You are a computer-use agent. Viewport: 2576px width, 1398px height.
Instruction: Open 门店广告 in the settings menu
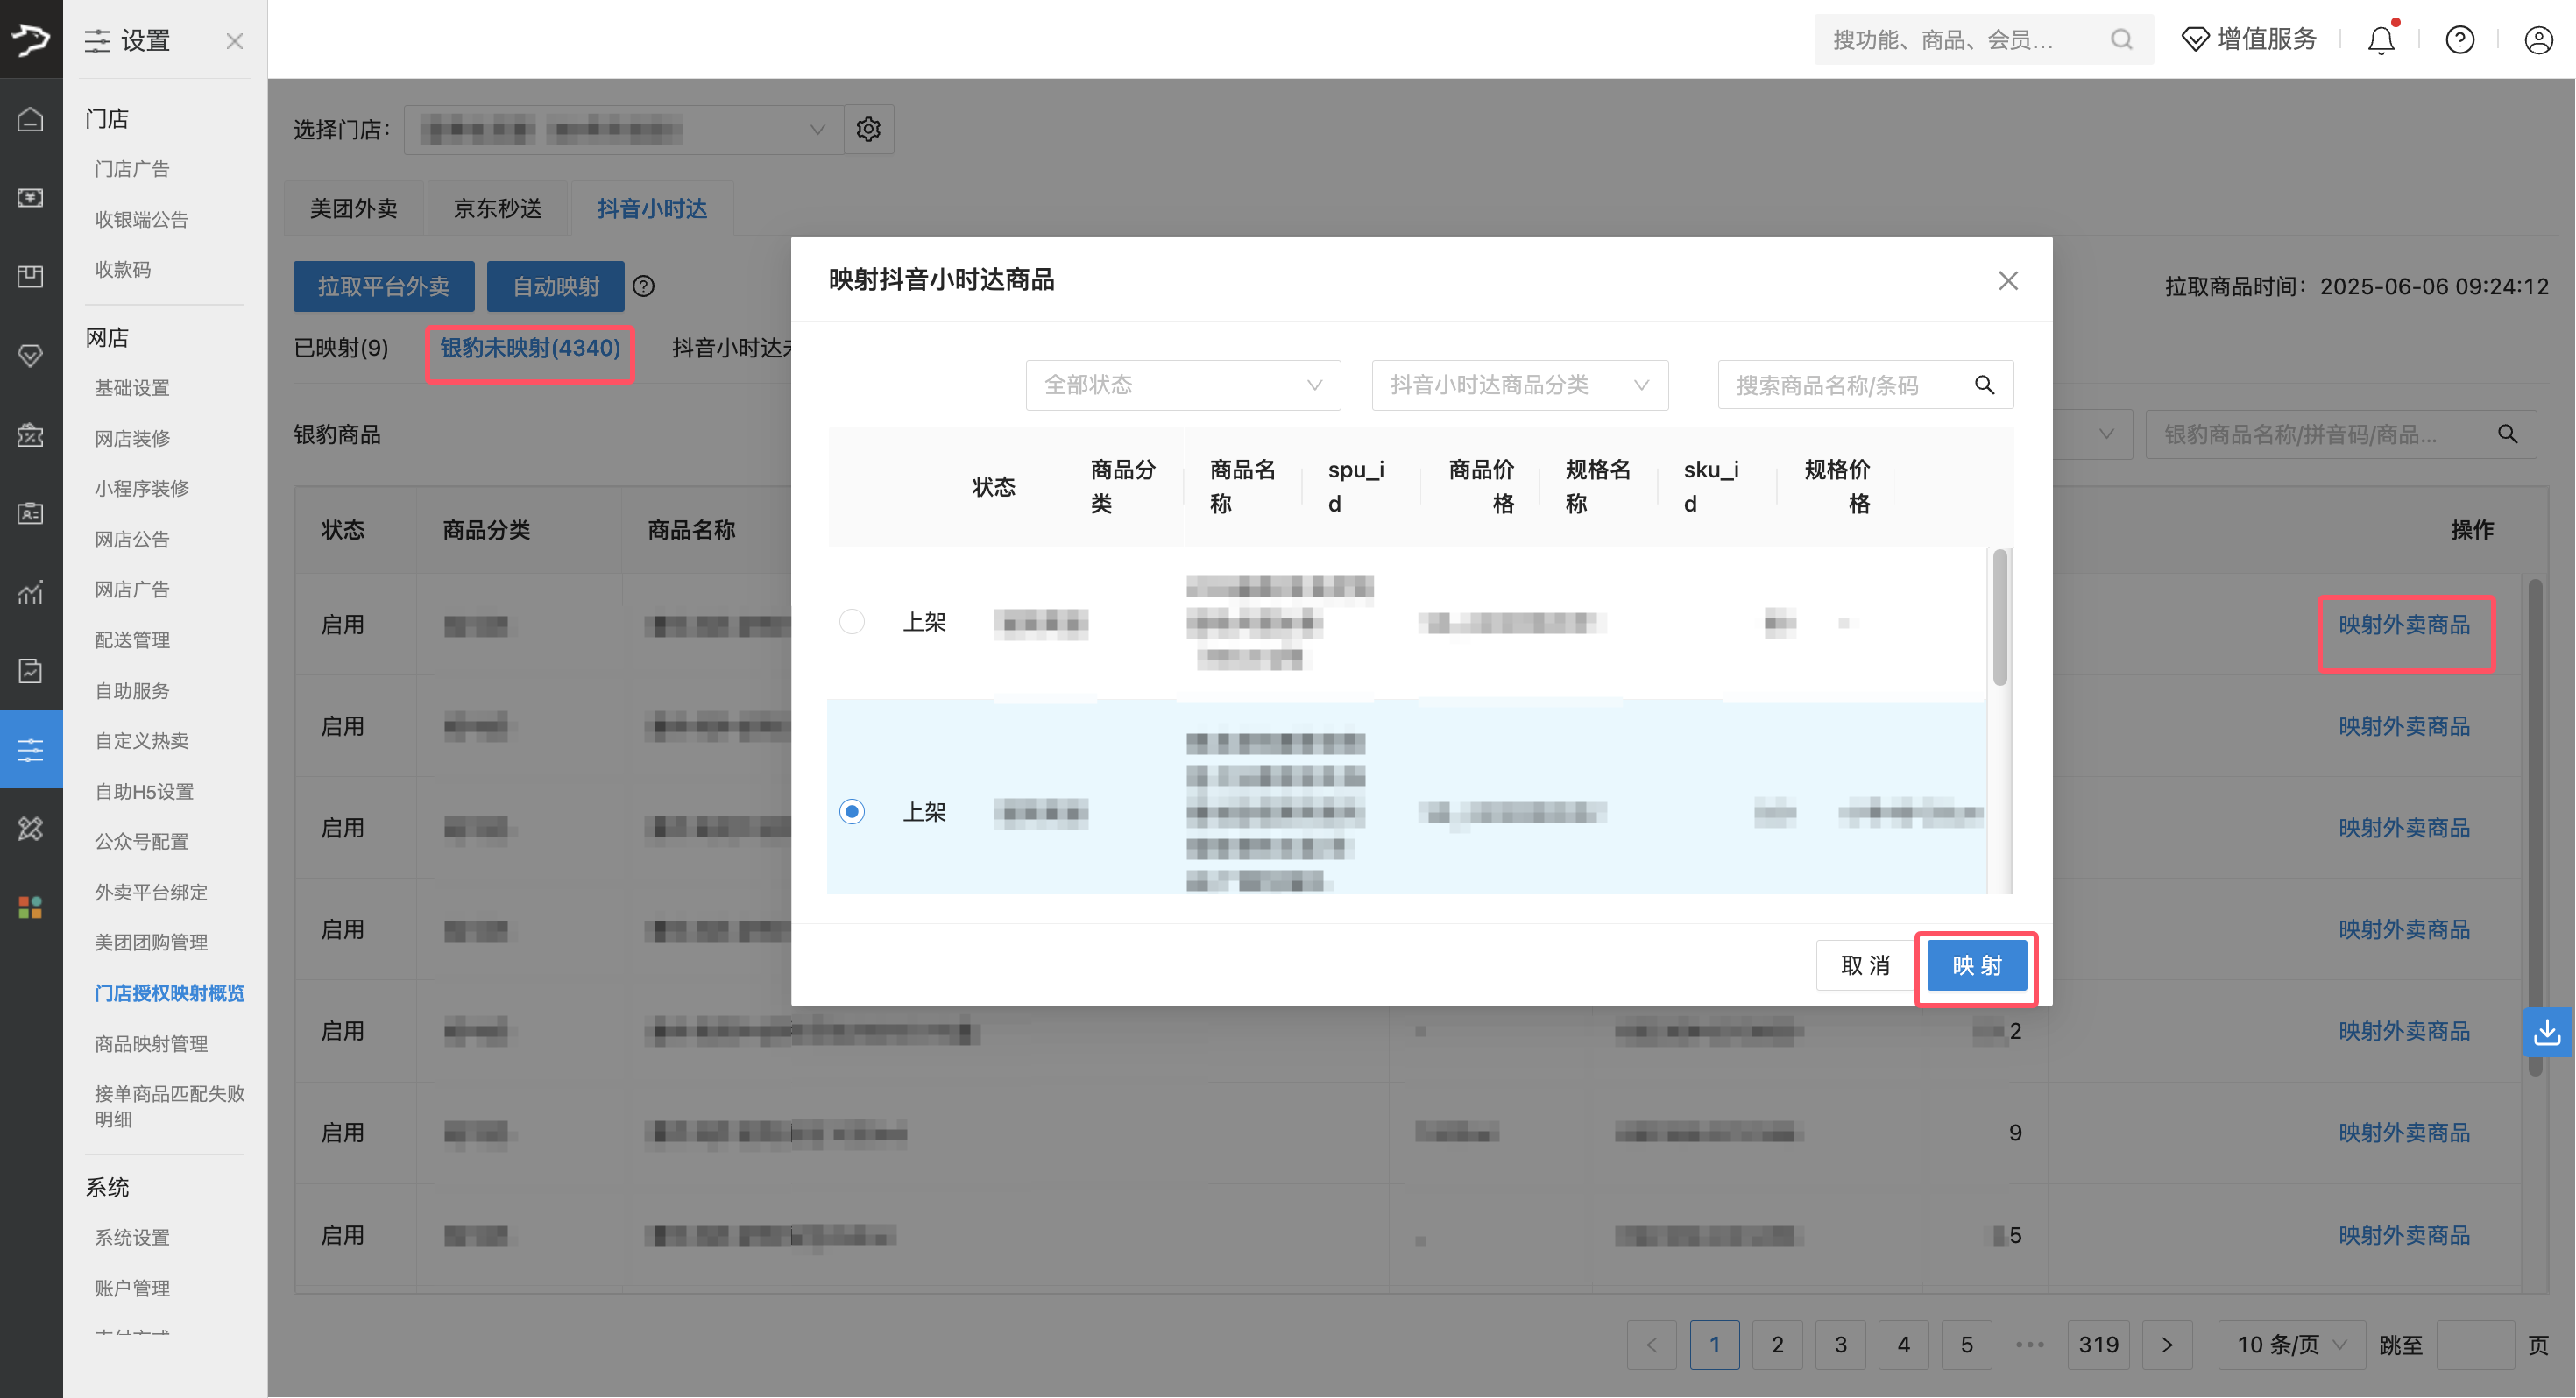pyautogui.click(x=132, y=169)
